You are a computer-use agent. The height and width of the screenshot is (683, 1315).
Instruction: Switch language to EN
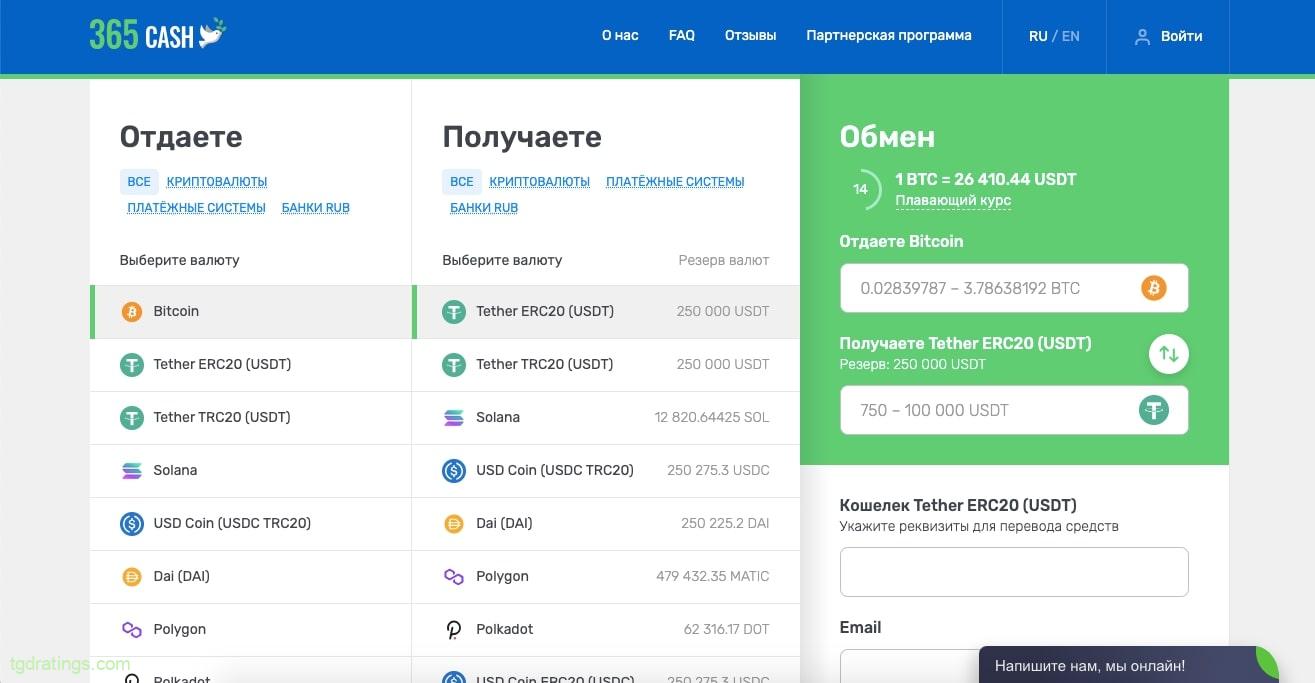[x=1071, y=36]
